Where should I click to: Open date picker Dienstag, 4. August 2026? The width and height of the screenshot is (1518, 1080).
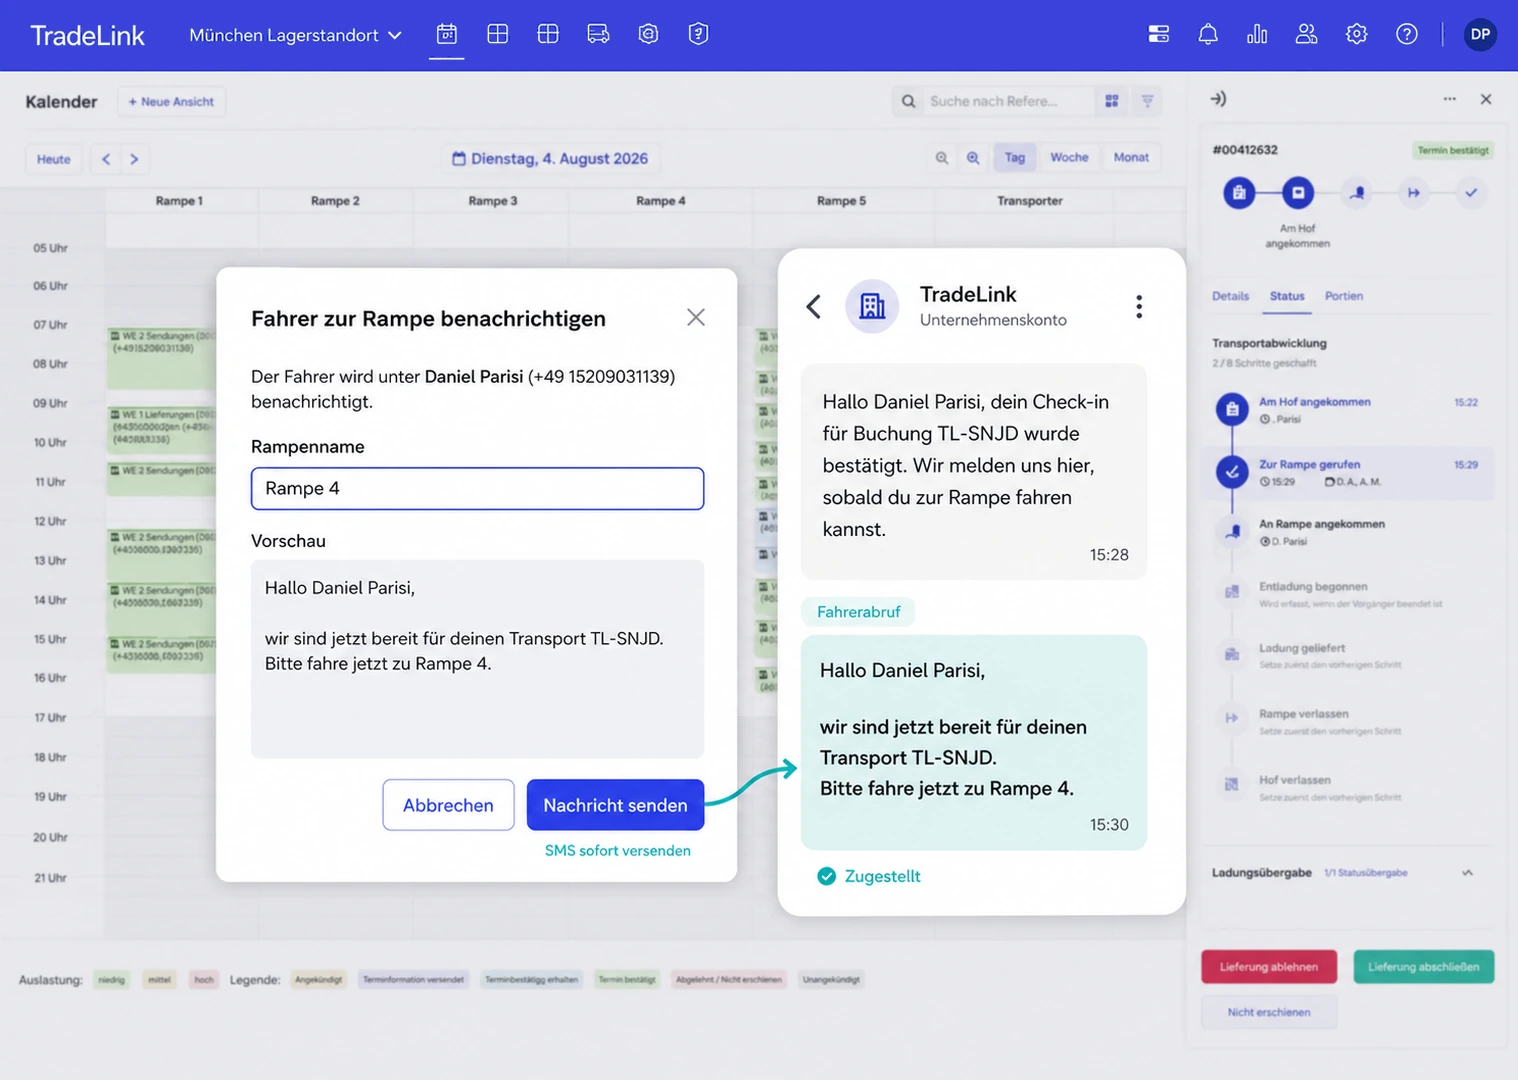point(550,159)
